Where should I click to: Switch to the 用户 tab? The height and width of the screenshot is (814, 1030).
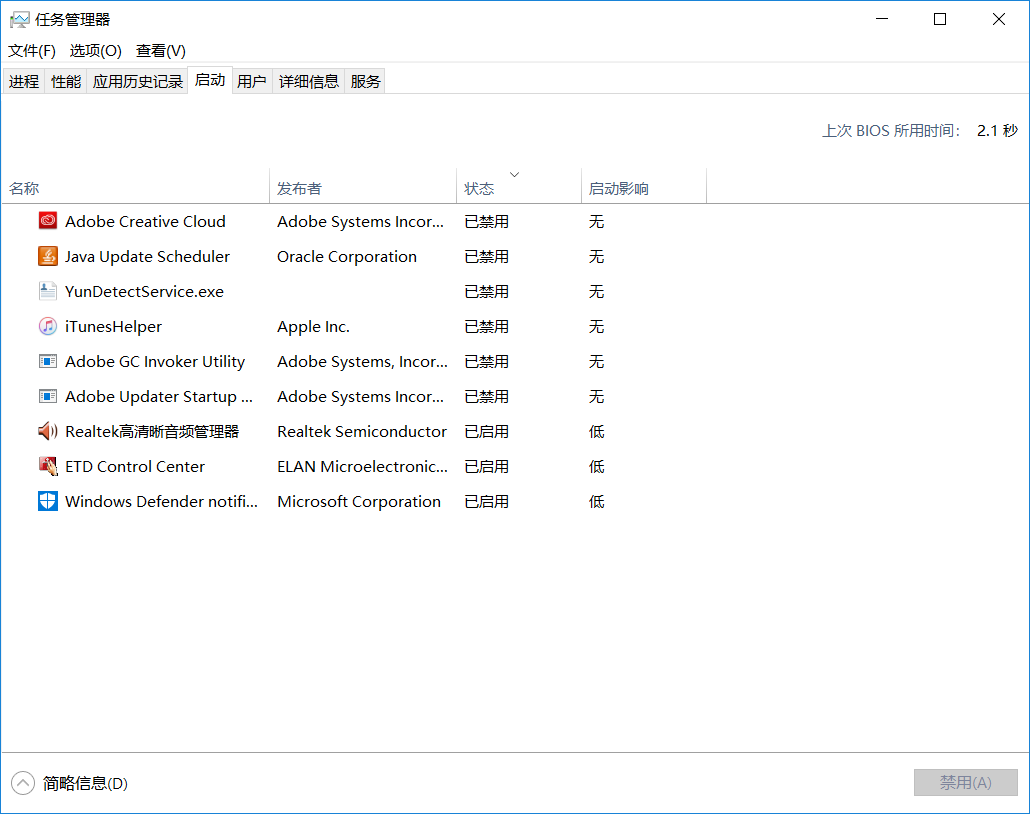point(252,81)
